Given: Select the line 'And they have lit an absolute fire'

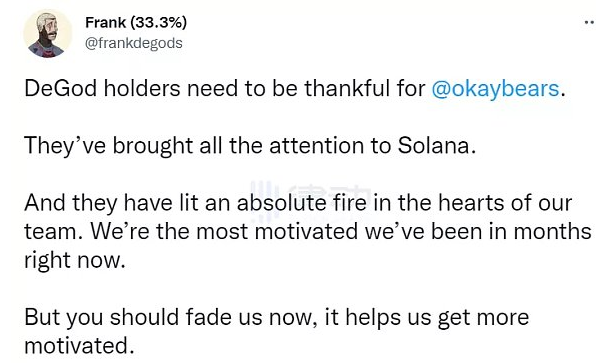Looking at the screenshot, I should click(x=298, y=203).
